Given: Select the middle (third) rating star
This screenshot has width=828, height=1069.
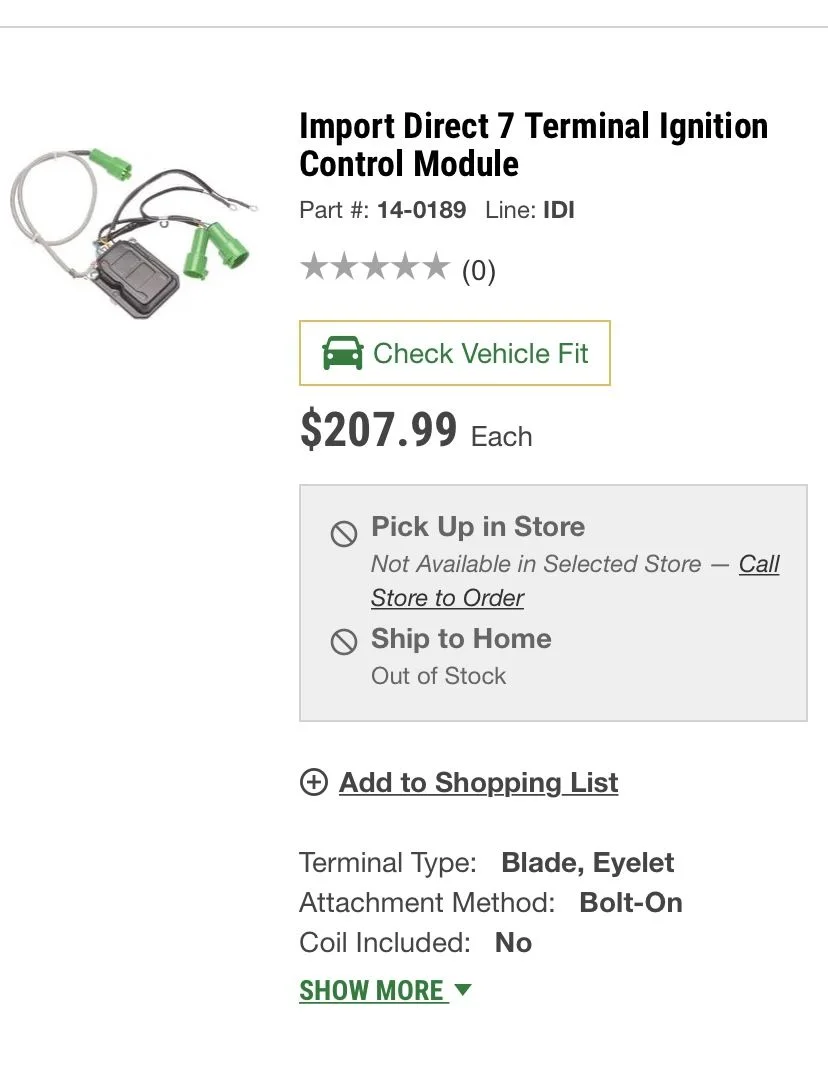Looking at the screenshot, I should pyautogui.click(x=375, y=267).
